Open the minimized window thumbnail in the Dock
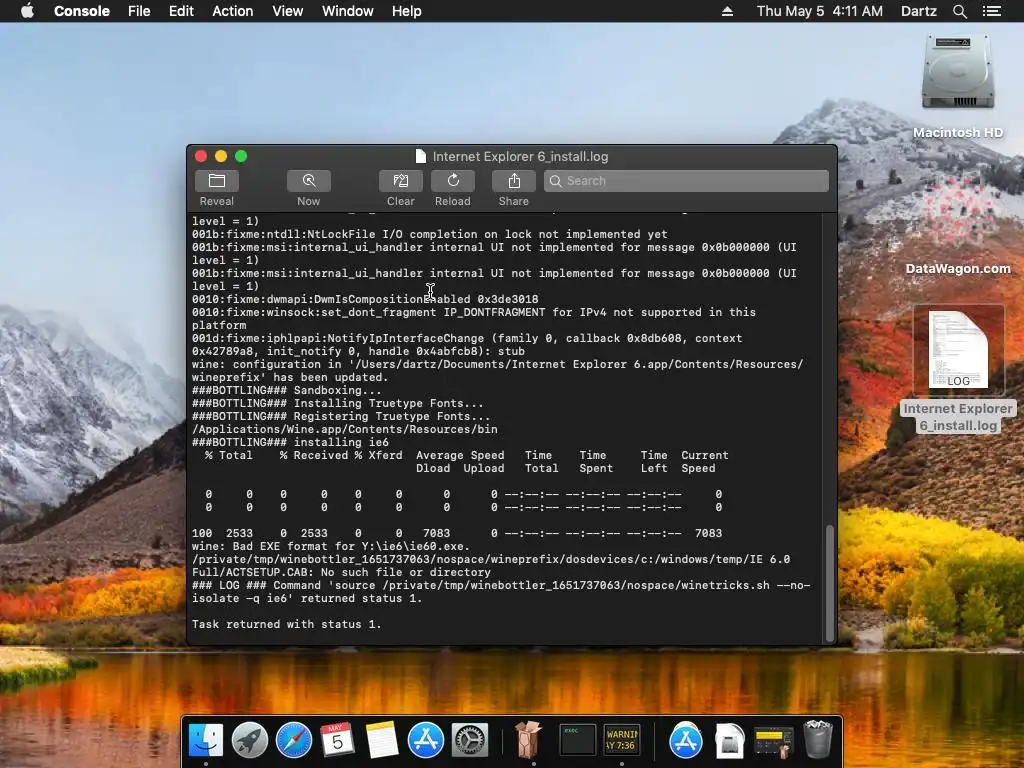This screenshot has width=1024, height=768. (x=773, y=742)
